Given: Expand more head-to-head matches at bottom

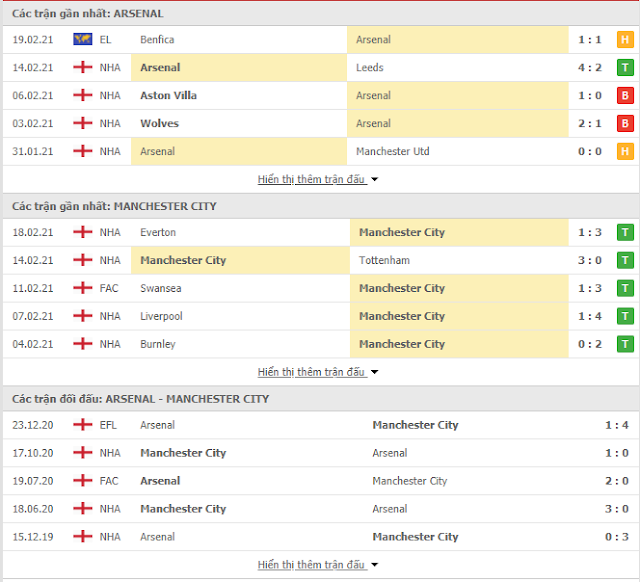Looking at the screenshot, I should coord(318,564).
